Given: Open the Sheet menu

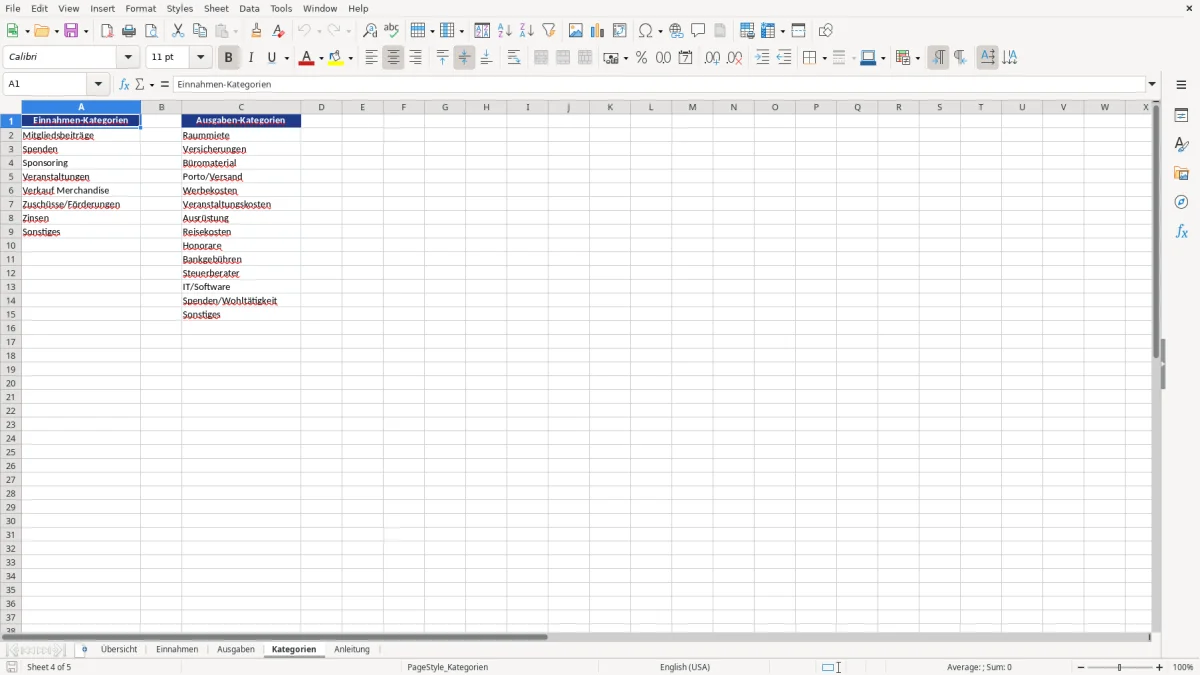Looking at the screenshot, I should (216, 8).
